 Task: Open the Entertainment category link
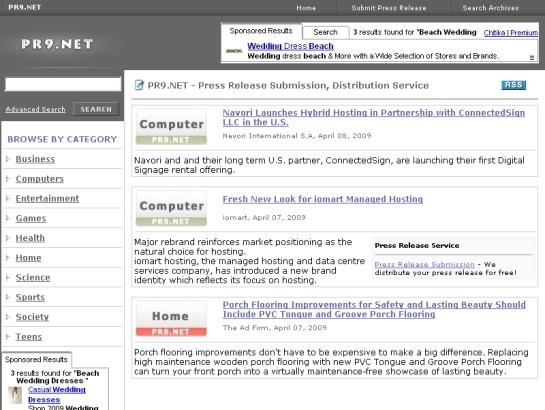[x=47, y=198]
